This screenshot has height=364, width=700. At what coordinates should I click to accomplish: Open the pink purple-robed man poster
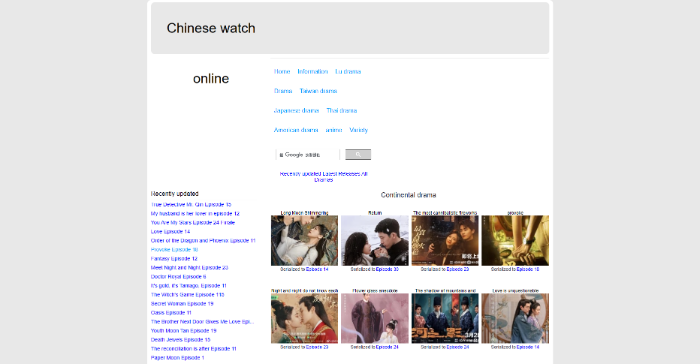(375, 318)
